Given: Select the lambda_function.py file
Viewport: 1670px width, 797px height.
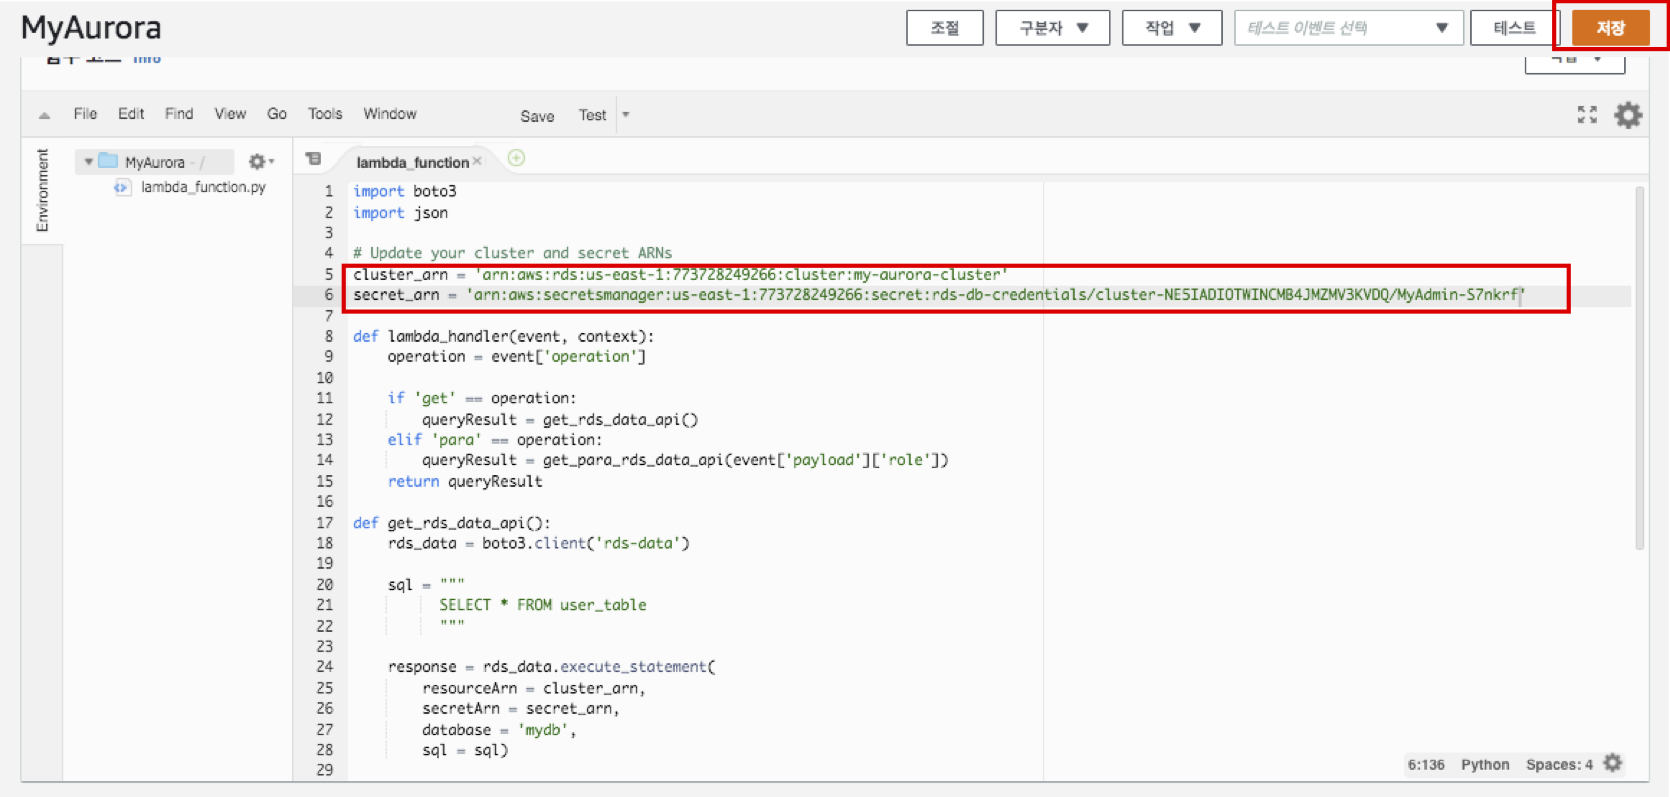Looking at the screenshot, I should tap(203, 187).
